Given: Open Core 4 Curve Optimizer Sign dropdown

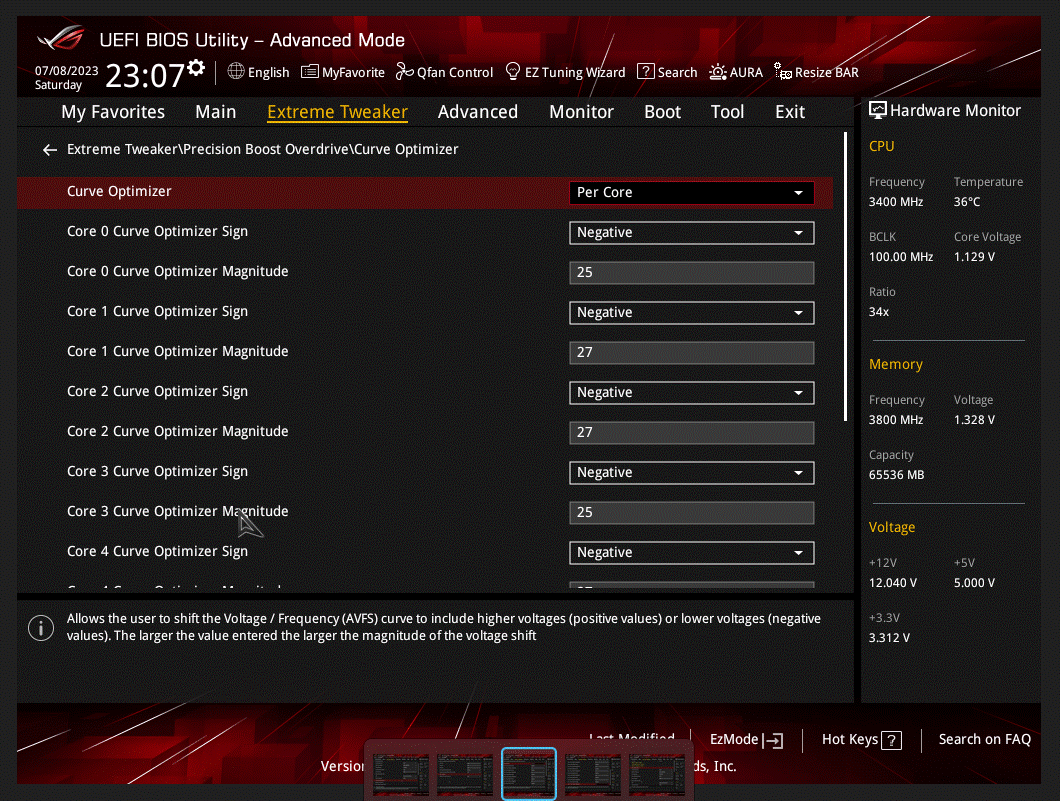Looking at the screenshot, I should click(691, 553).
